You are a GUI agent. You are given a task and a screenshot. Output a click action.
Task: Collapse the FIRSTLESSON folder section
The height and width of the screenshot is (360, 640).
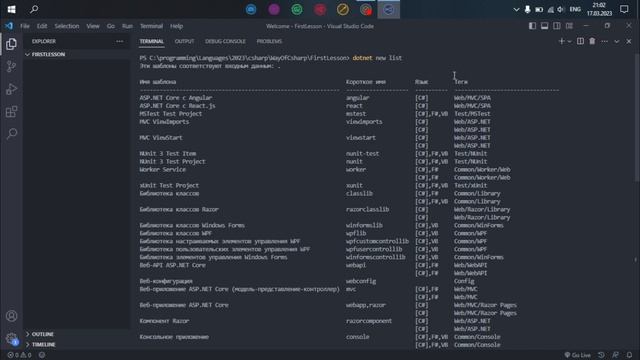[x=77, y=54]
